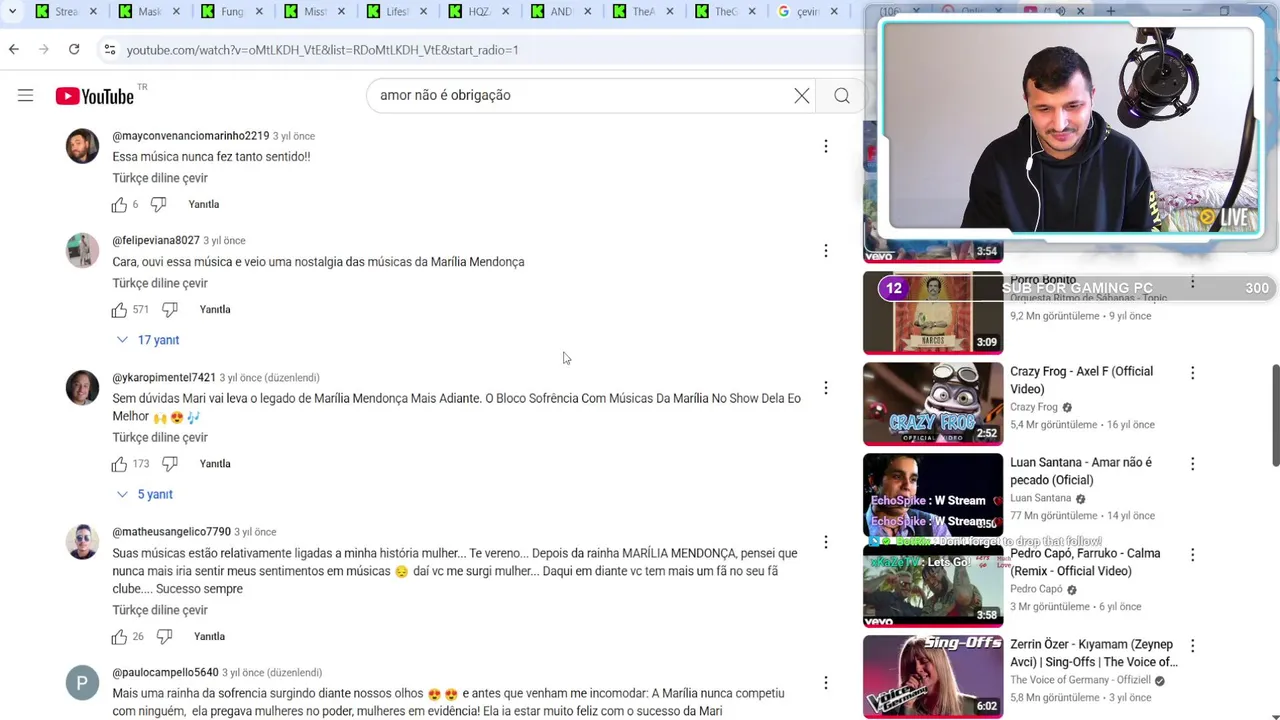This screenshot has width=1280, height=720.
Task: Open avatar of @paulocampello5640
Action: click(82, 683)
